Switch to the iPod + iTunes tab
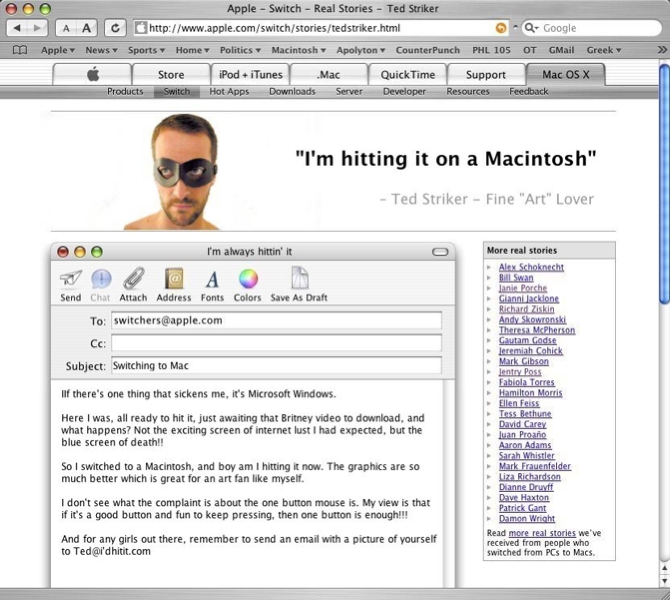Viewport: 670px width, 600px height. tap(250, 74)
